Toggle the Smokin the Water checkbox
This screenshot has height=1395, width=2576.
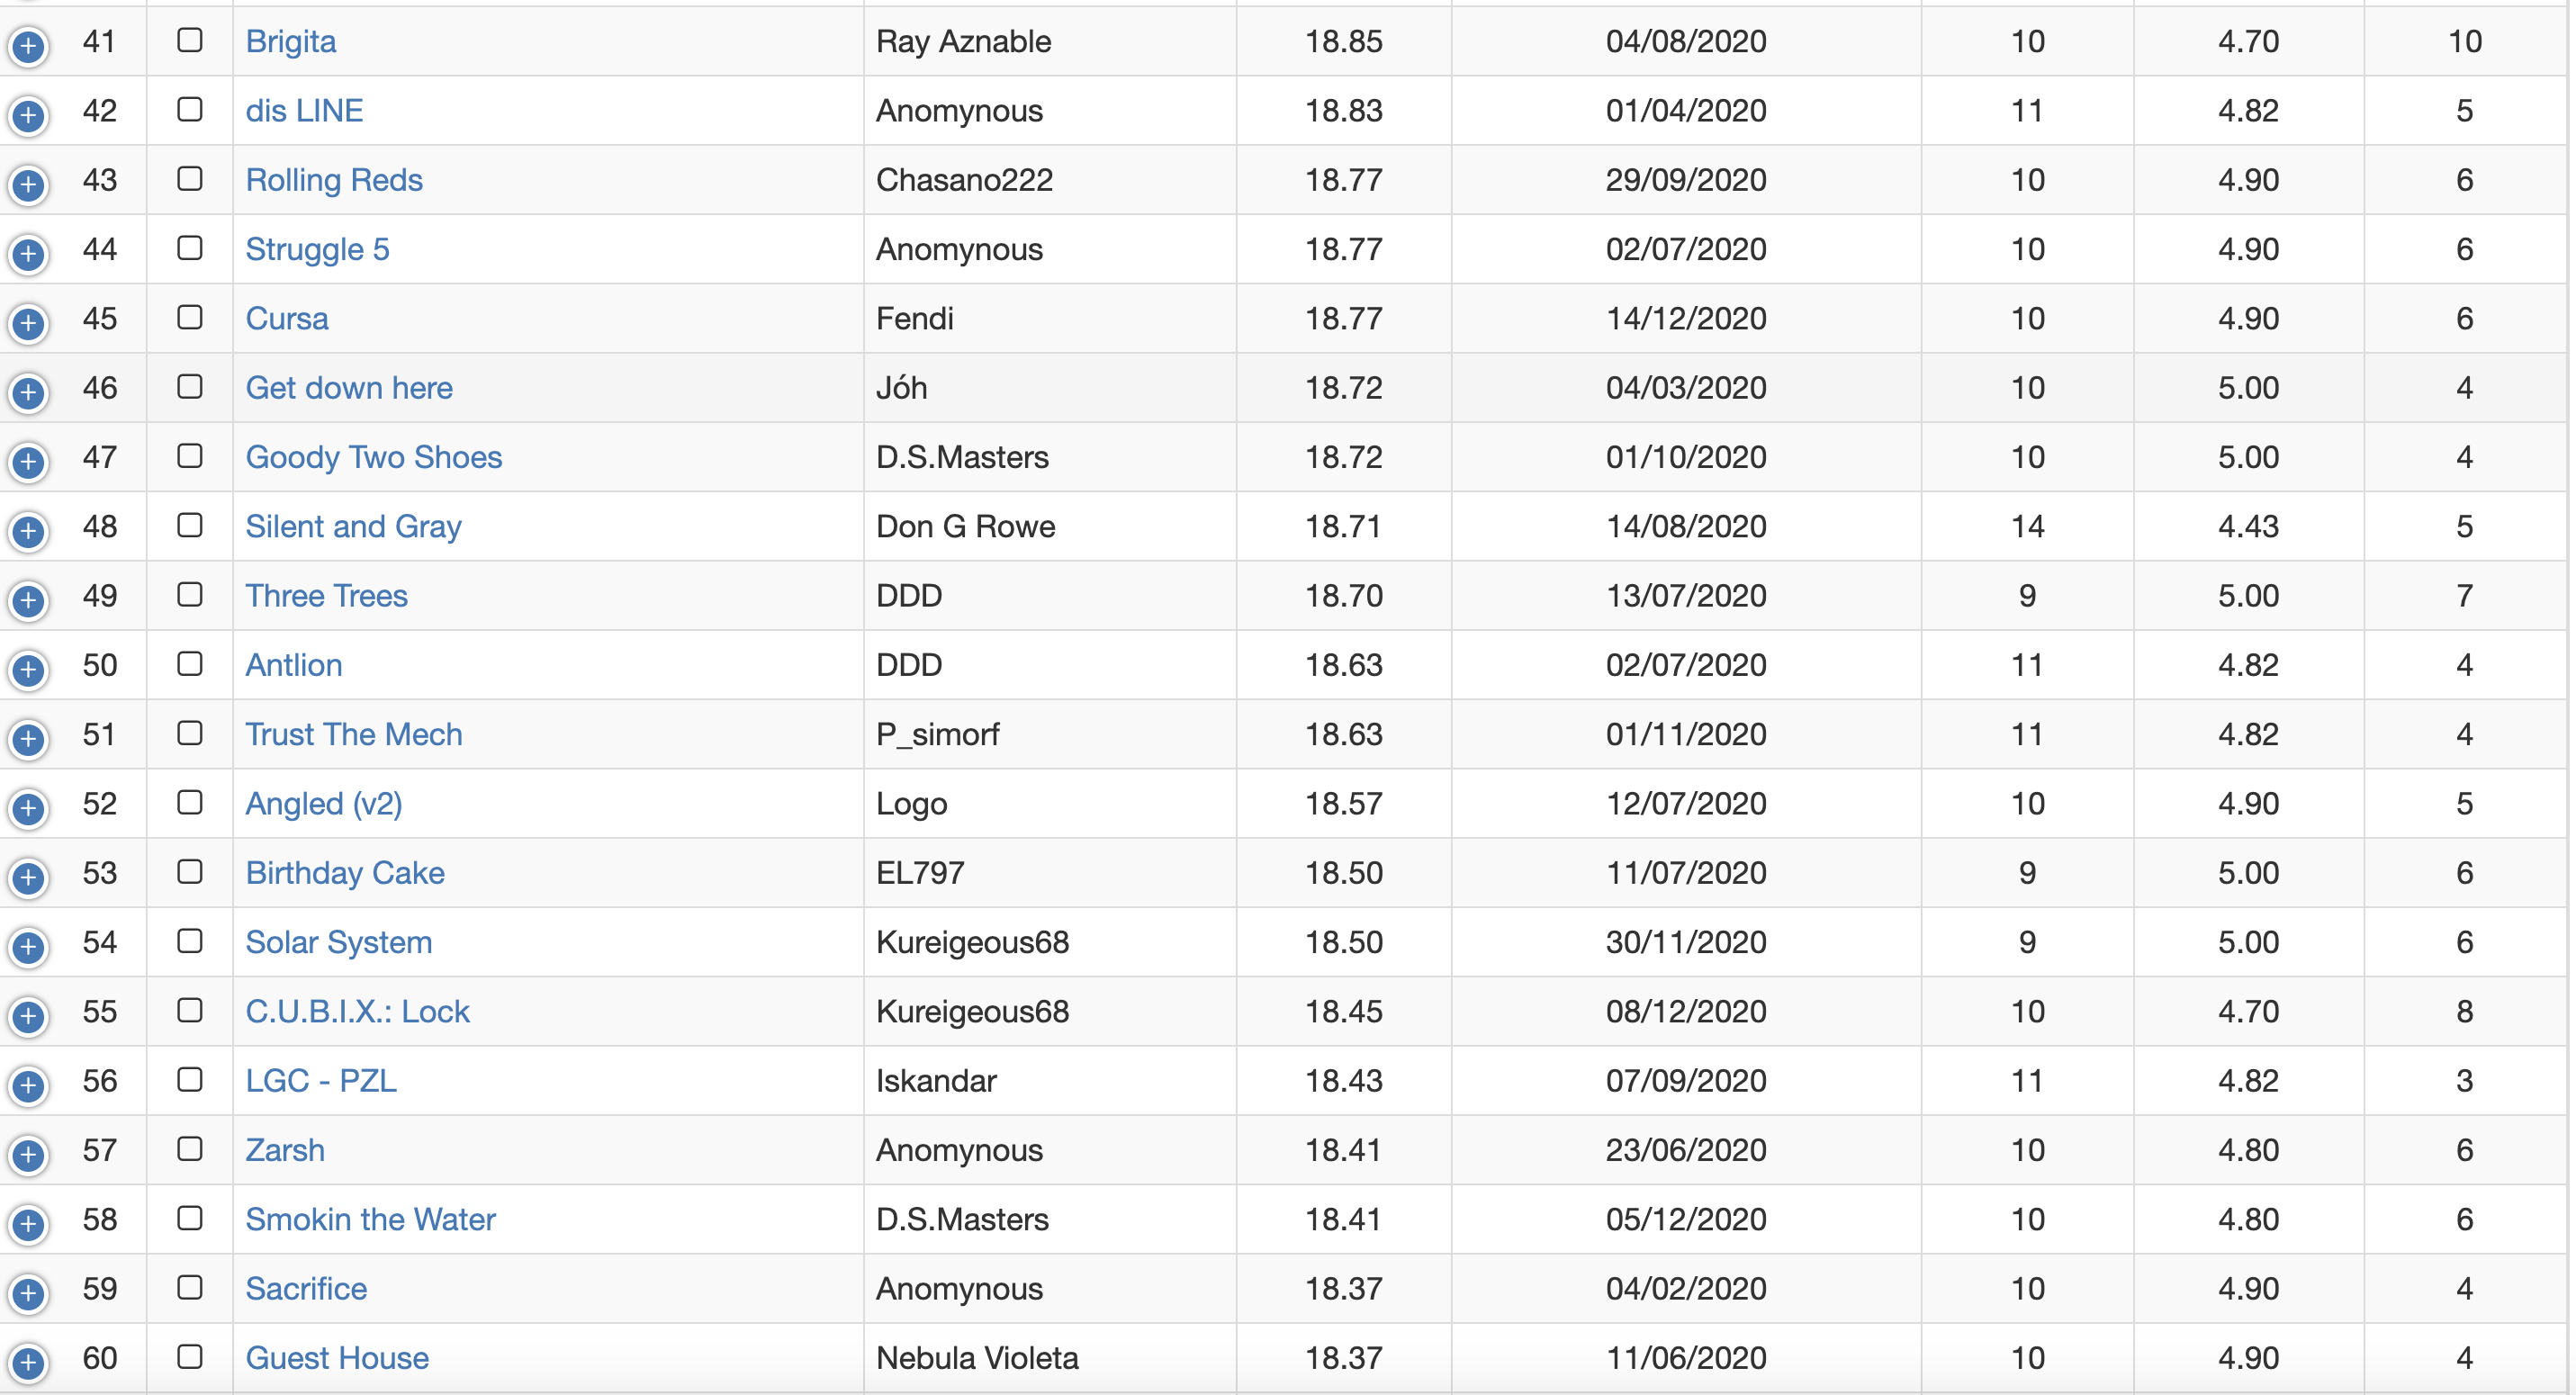189,1218
